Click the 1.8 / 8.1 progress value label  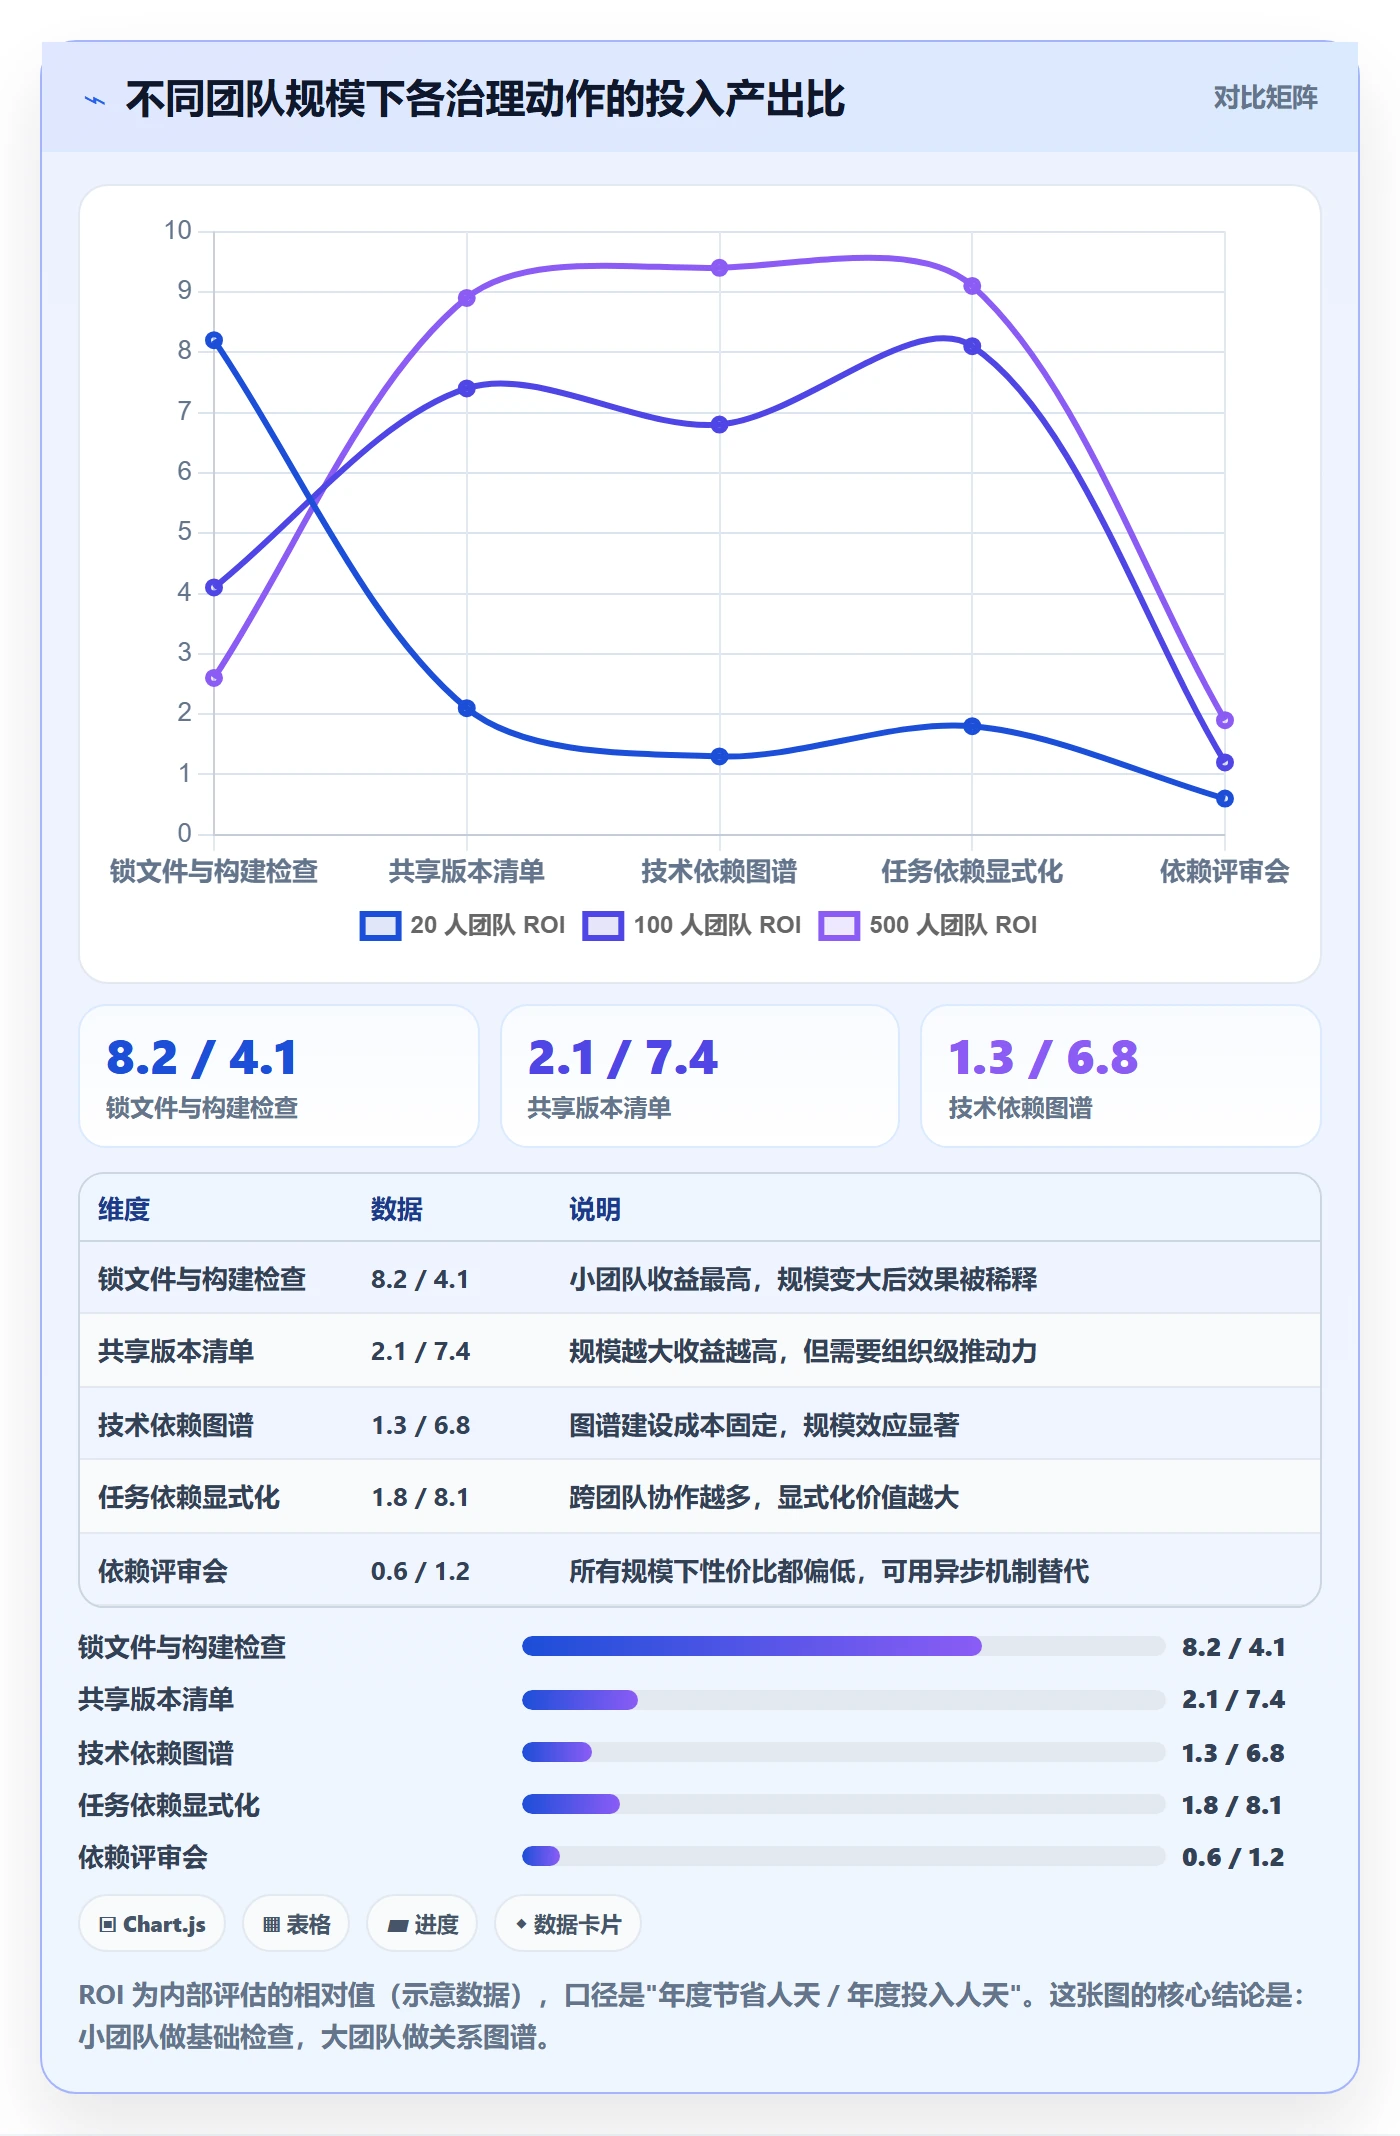coord(1232,1805)
